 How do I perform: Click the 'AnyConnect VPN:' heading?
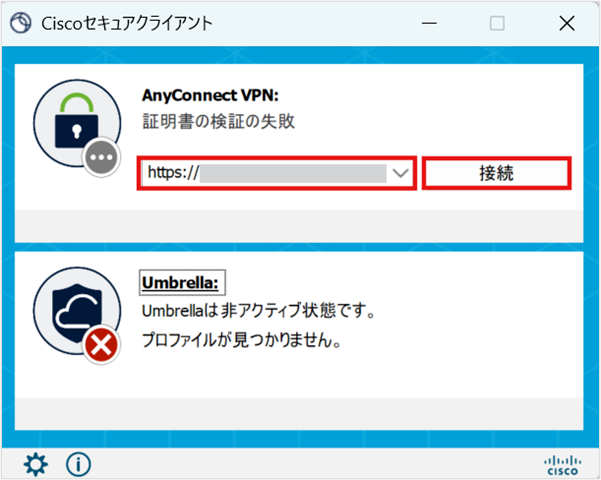pyautogui.click(x=210, y=95)
